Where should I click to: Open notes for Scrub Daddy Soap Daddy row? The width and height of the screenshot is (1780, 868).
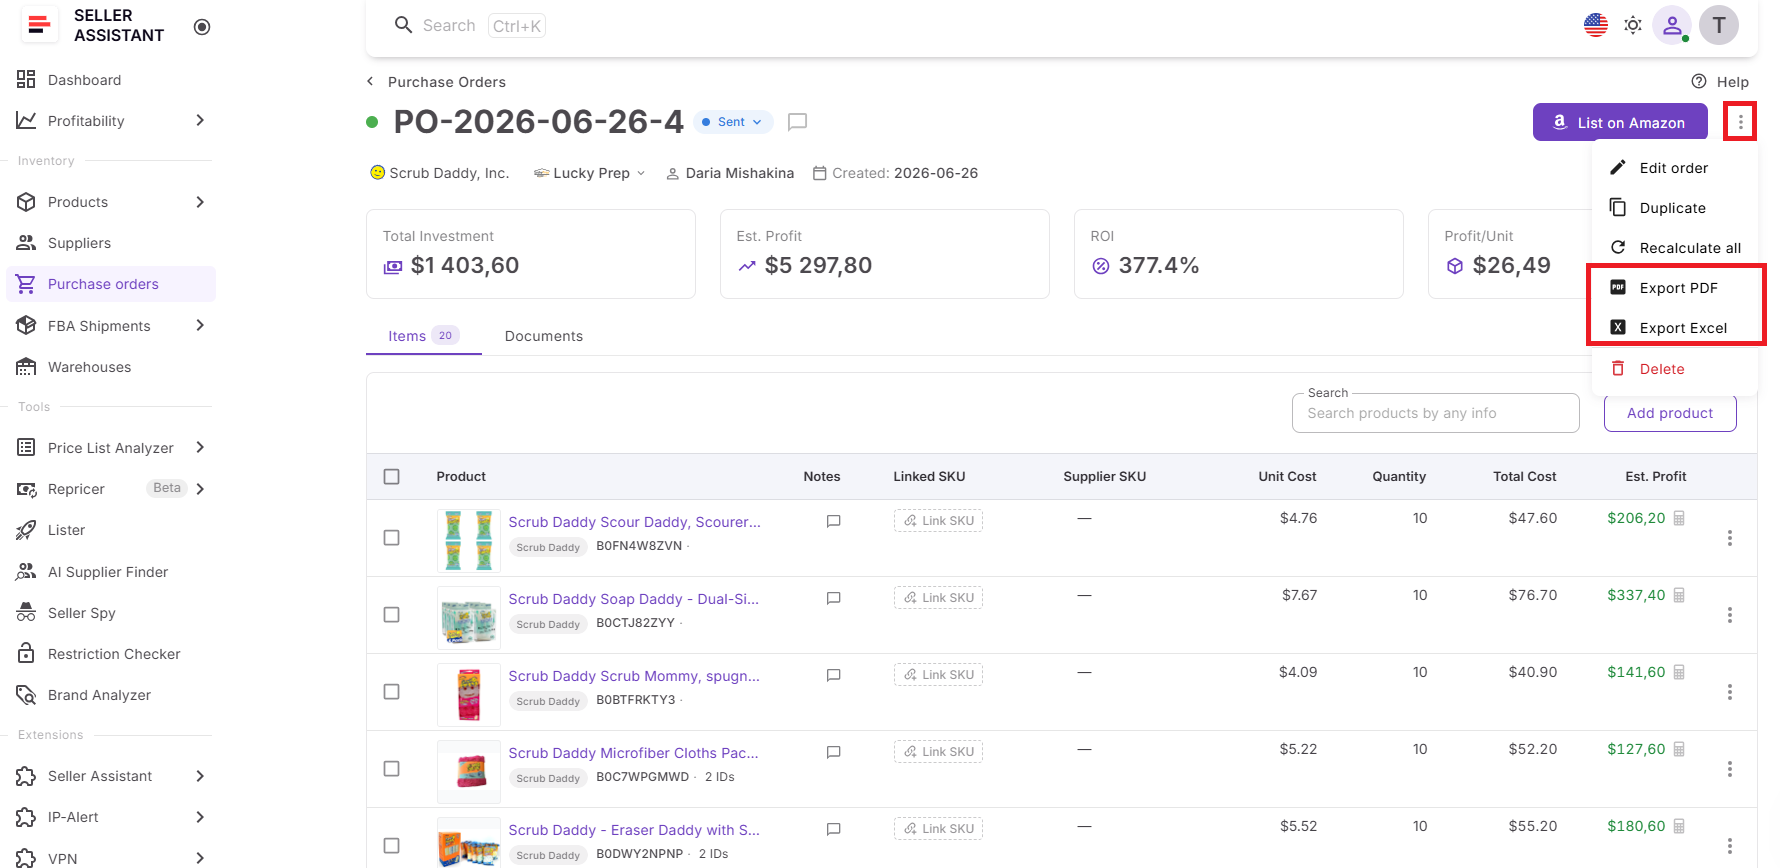click(833, 598)
